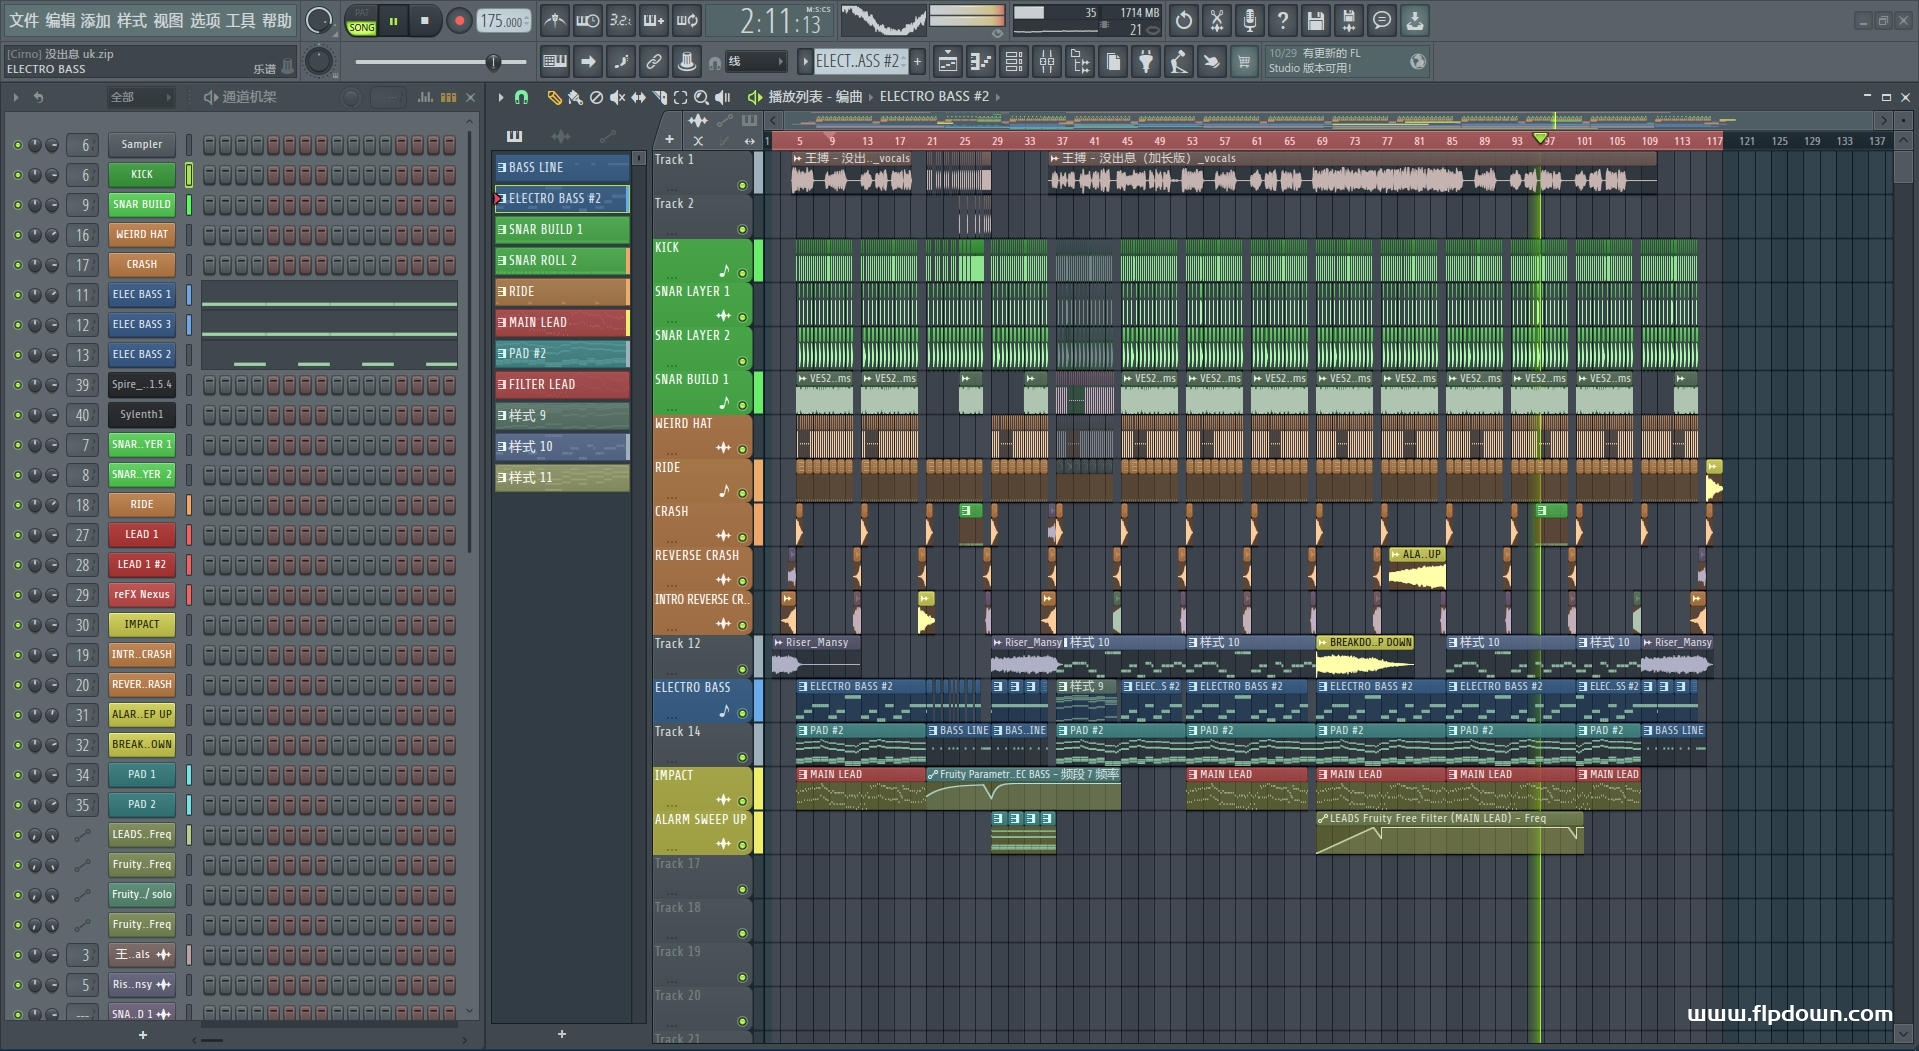Expand the pattern selector ELECT..ASS #2
The image size is (1919, 1051).
pyautogui.click(x=858, y=62)
